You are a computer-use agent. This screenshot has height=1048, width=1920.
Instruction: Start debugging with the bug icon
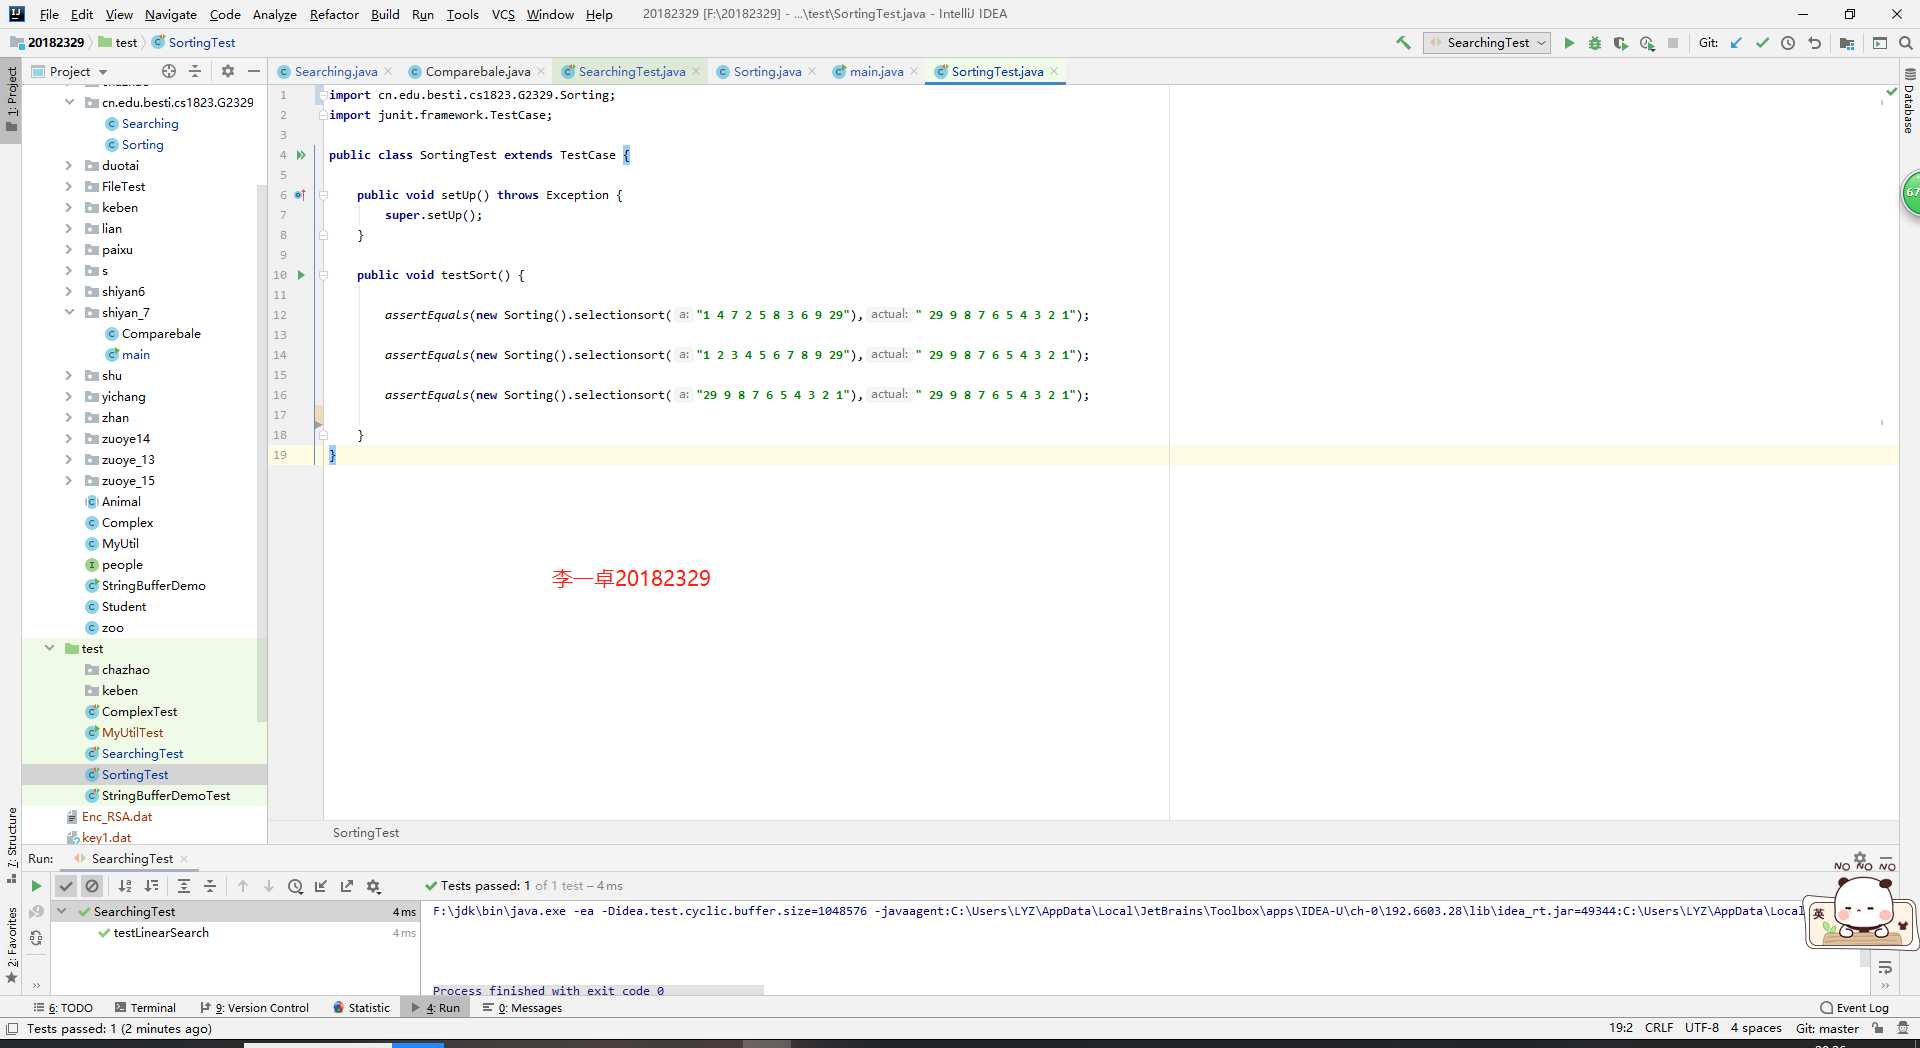coord(1595,43)
